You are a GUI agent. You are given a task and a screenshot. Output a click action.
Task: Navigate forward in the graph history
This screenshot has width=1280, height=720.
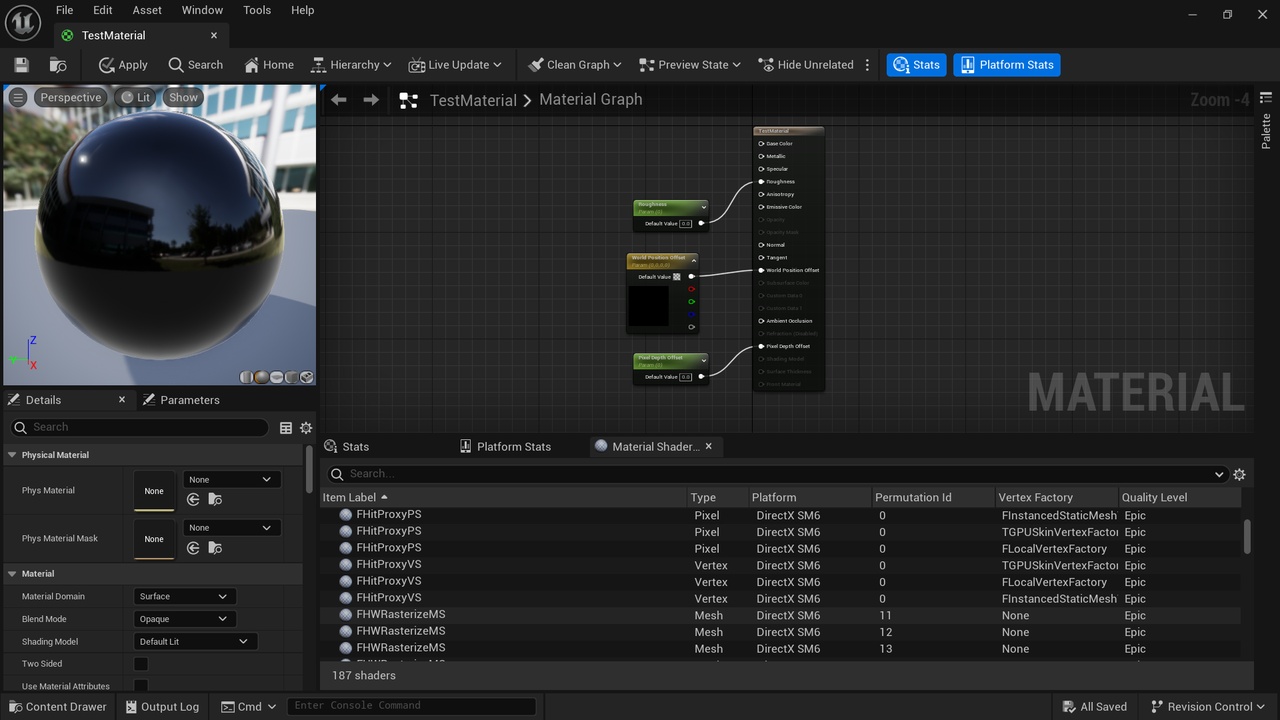click(x=371, y=100)
